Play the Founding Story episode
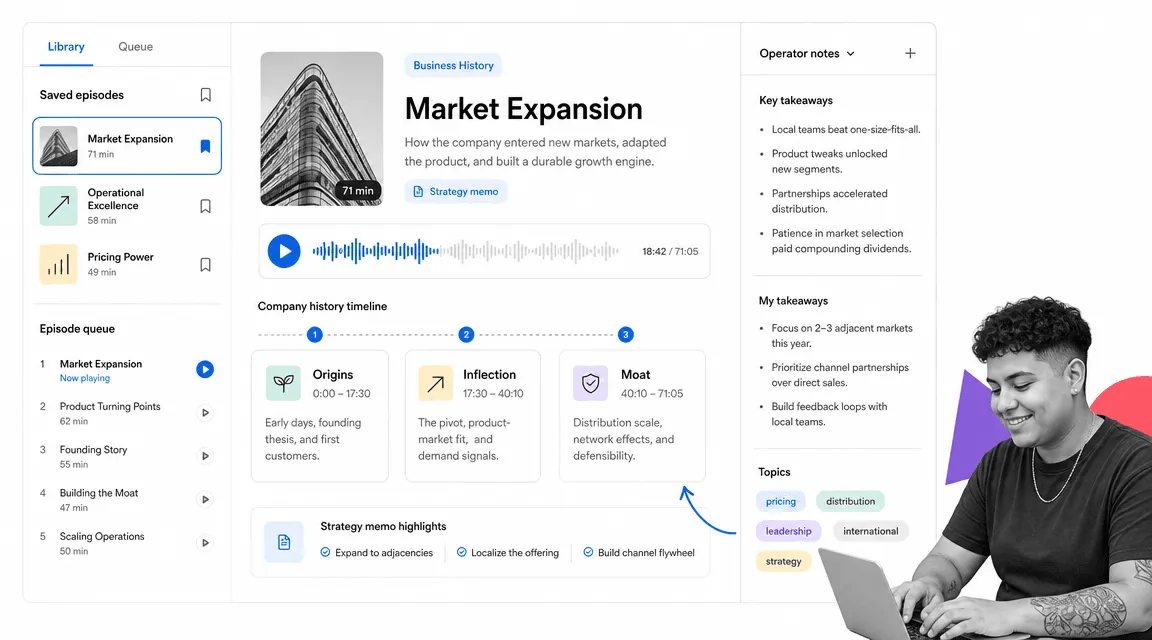Screen dimensions: 1152x640 pyautogui.click(x=205, y=456)
